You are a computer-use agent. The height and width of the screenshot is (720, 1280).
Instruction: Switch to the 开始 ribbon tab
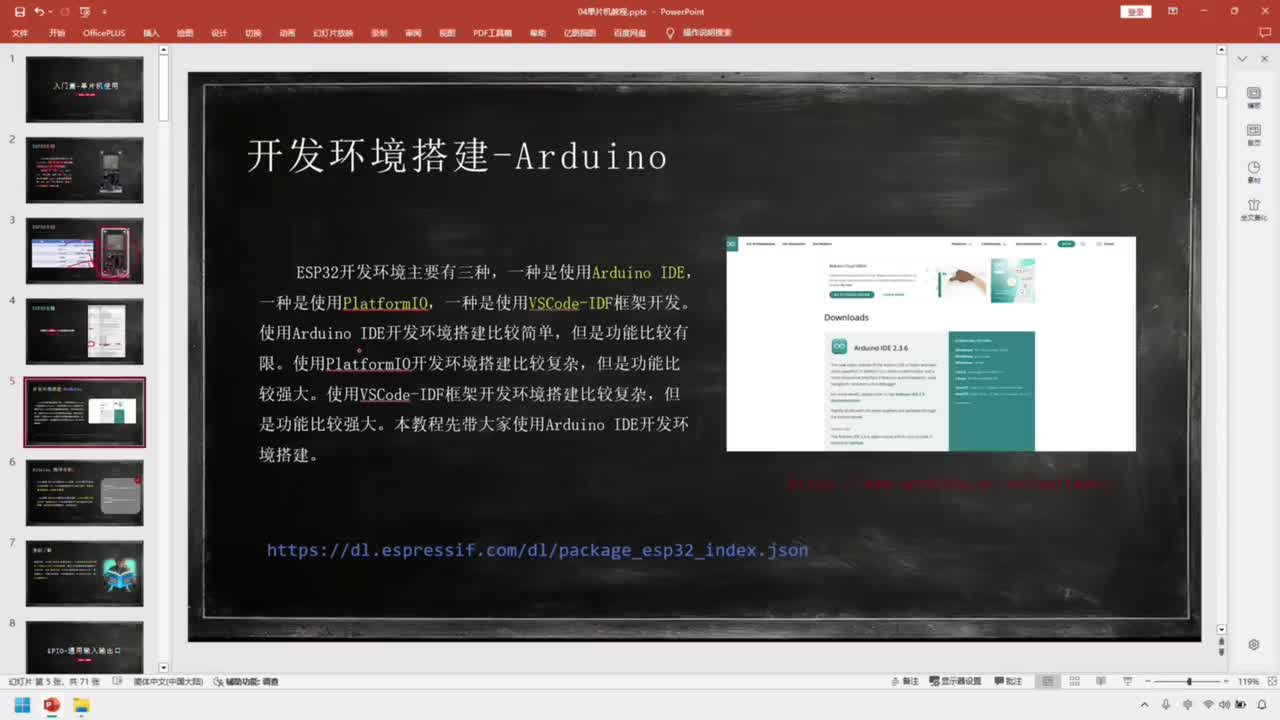[57, 33]
